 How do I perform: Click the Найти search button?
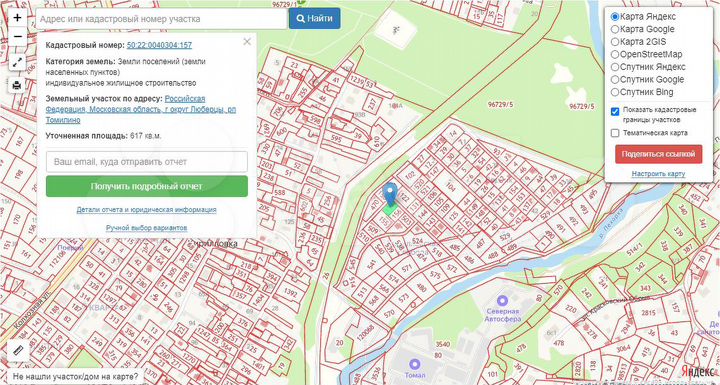point(315,18)
